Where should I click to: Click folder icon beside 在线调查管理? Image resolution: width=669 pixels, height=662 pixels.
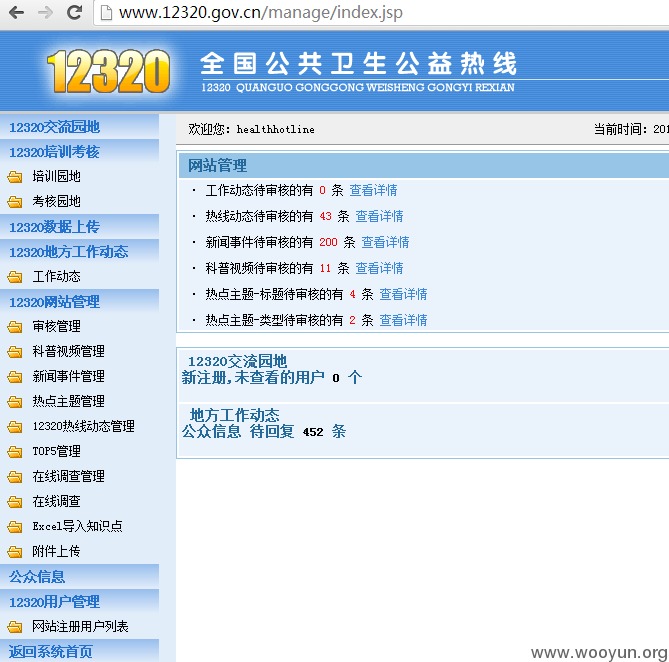click(15, 476)
